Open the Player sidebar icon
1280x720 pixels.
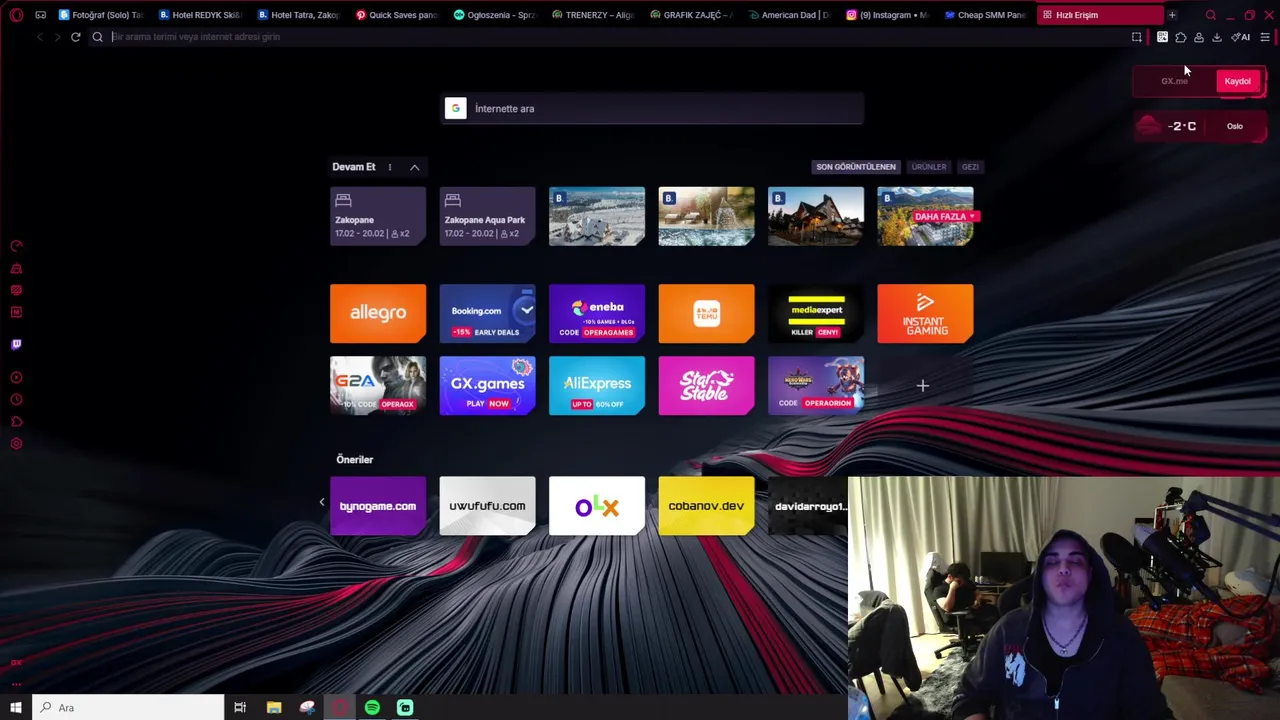16,378
